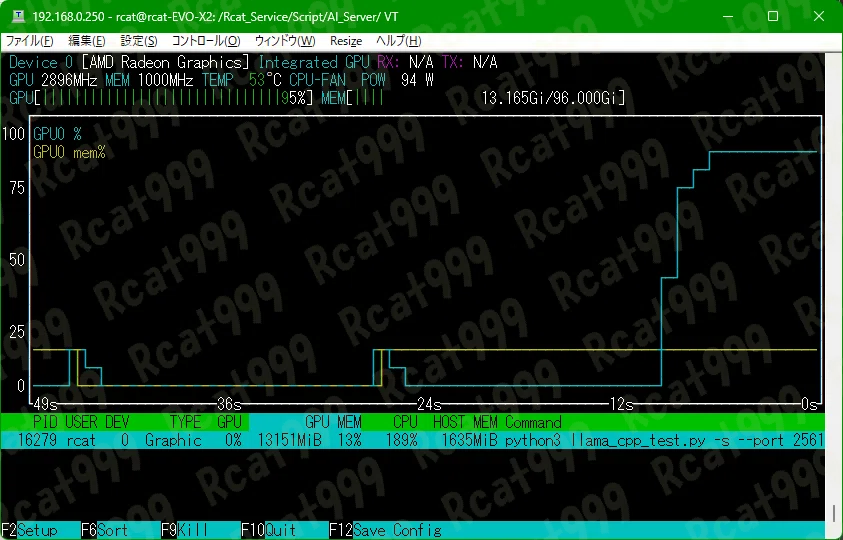Click the Integrated GPU text

[313, 62]
